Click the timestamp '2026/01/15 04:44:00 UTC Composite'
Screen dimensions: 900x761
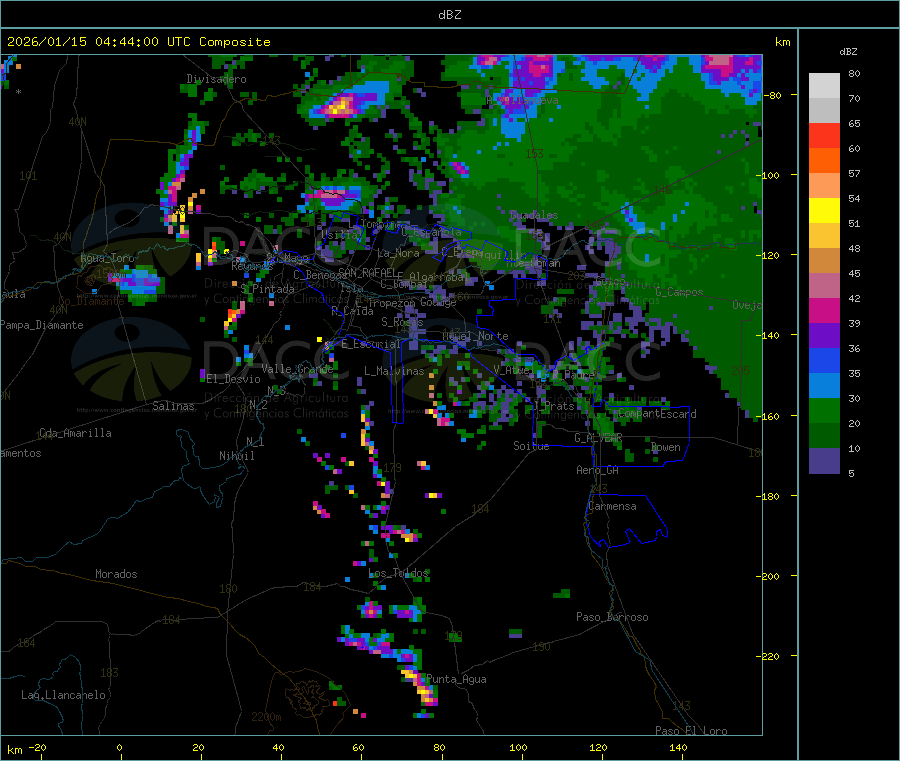point(138,42)
